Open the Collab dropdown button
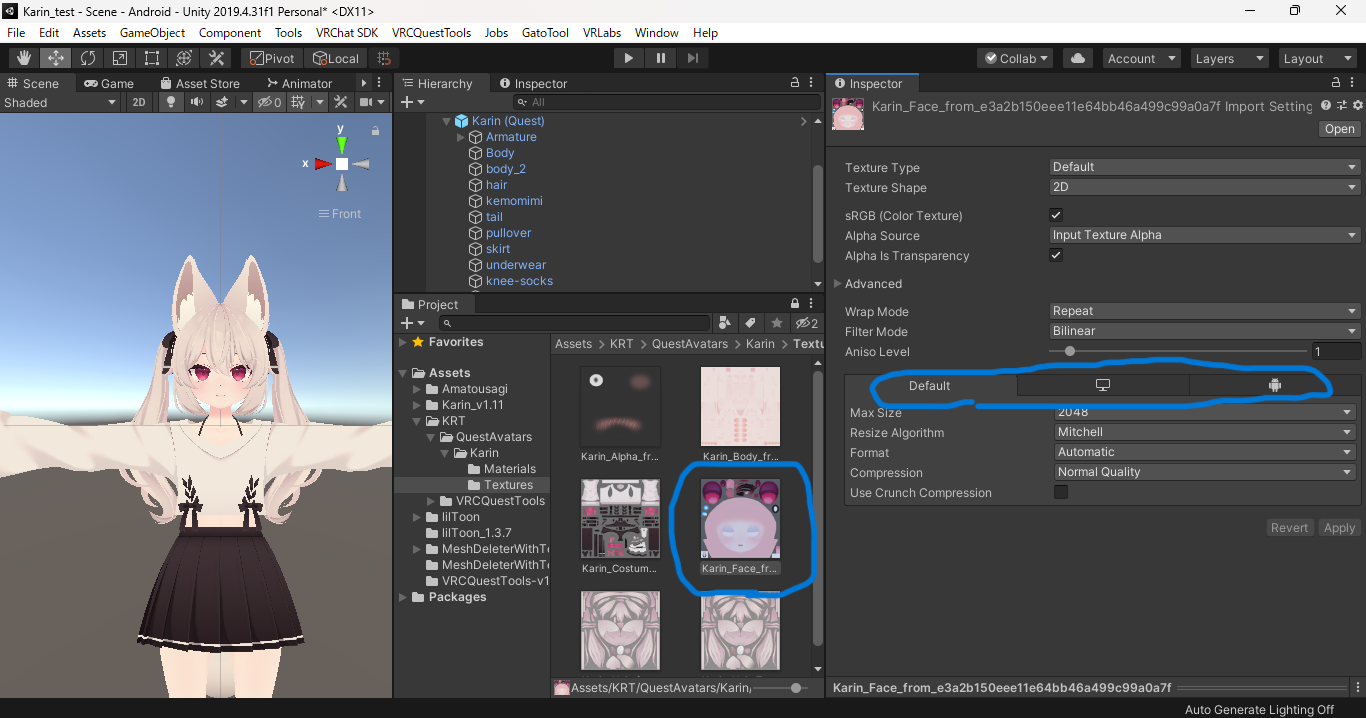The width and height of the screenshot is (1366, 718). coord(1016,58)
